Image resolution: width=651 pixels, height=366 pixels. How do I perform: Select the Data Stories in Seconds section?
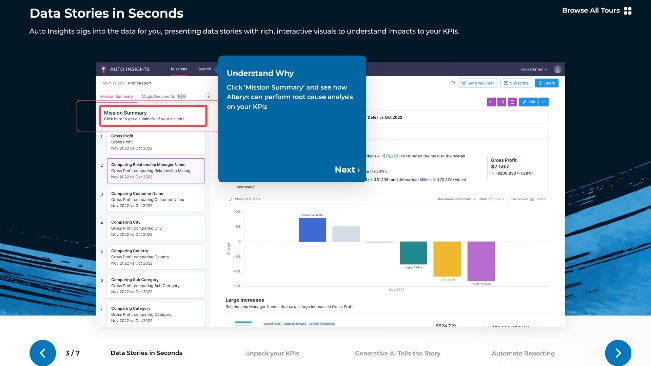146,353
